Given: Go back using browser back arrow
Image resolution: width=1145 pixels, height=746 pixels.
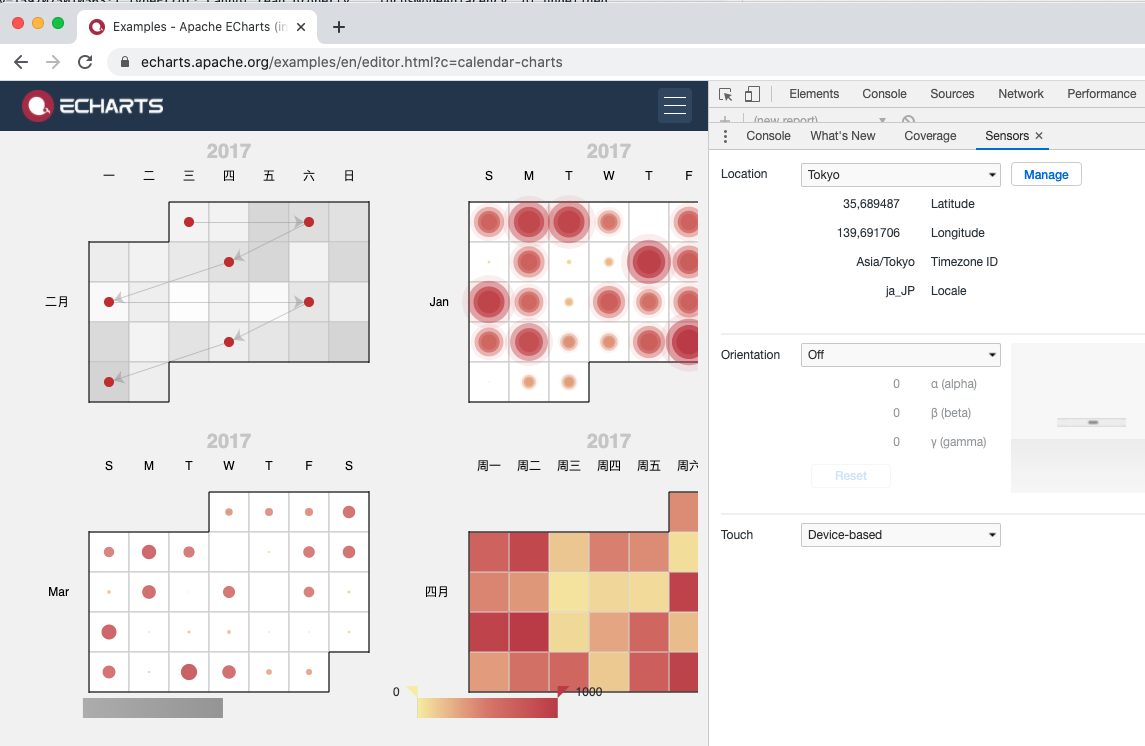Looking at the screenshot, I should [x=21, y=62].
